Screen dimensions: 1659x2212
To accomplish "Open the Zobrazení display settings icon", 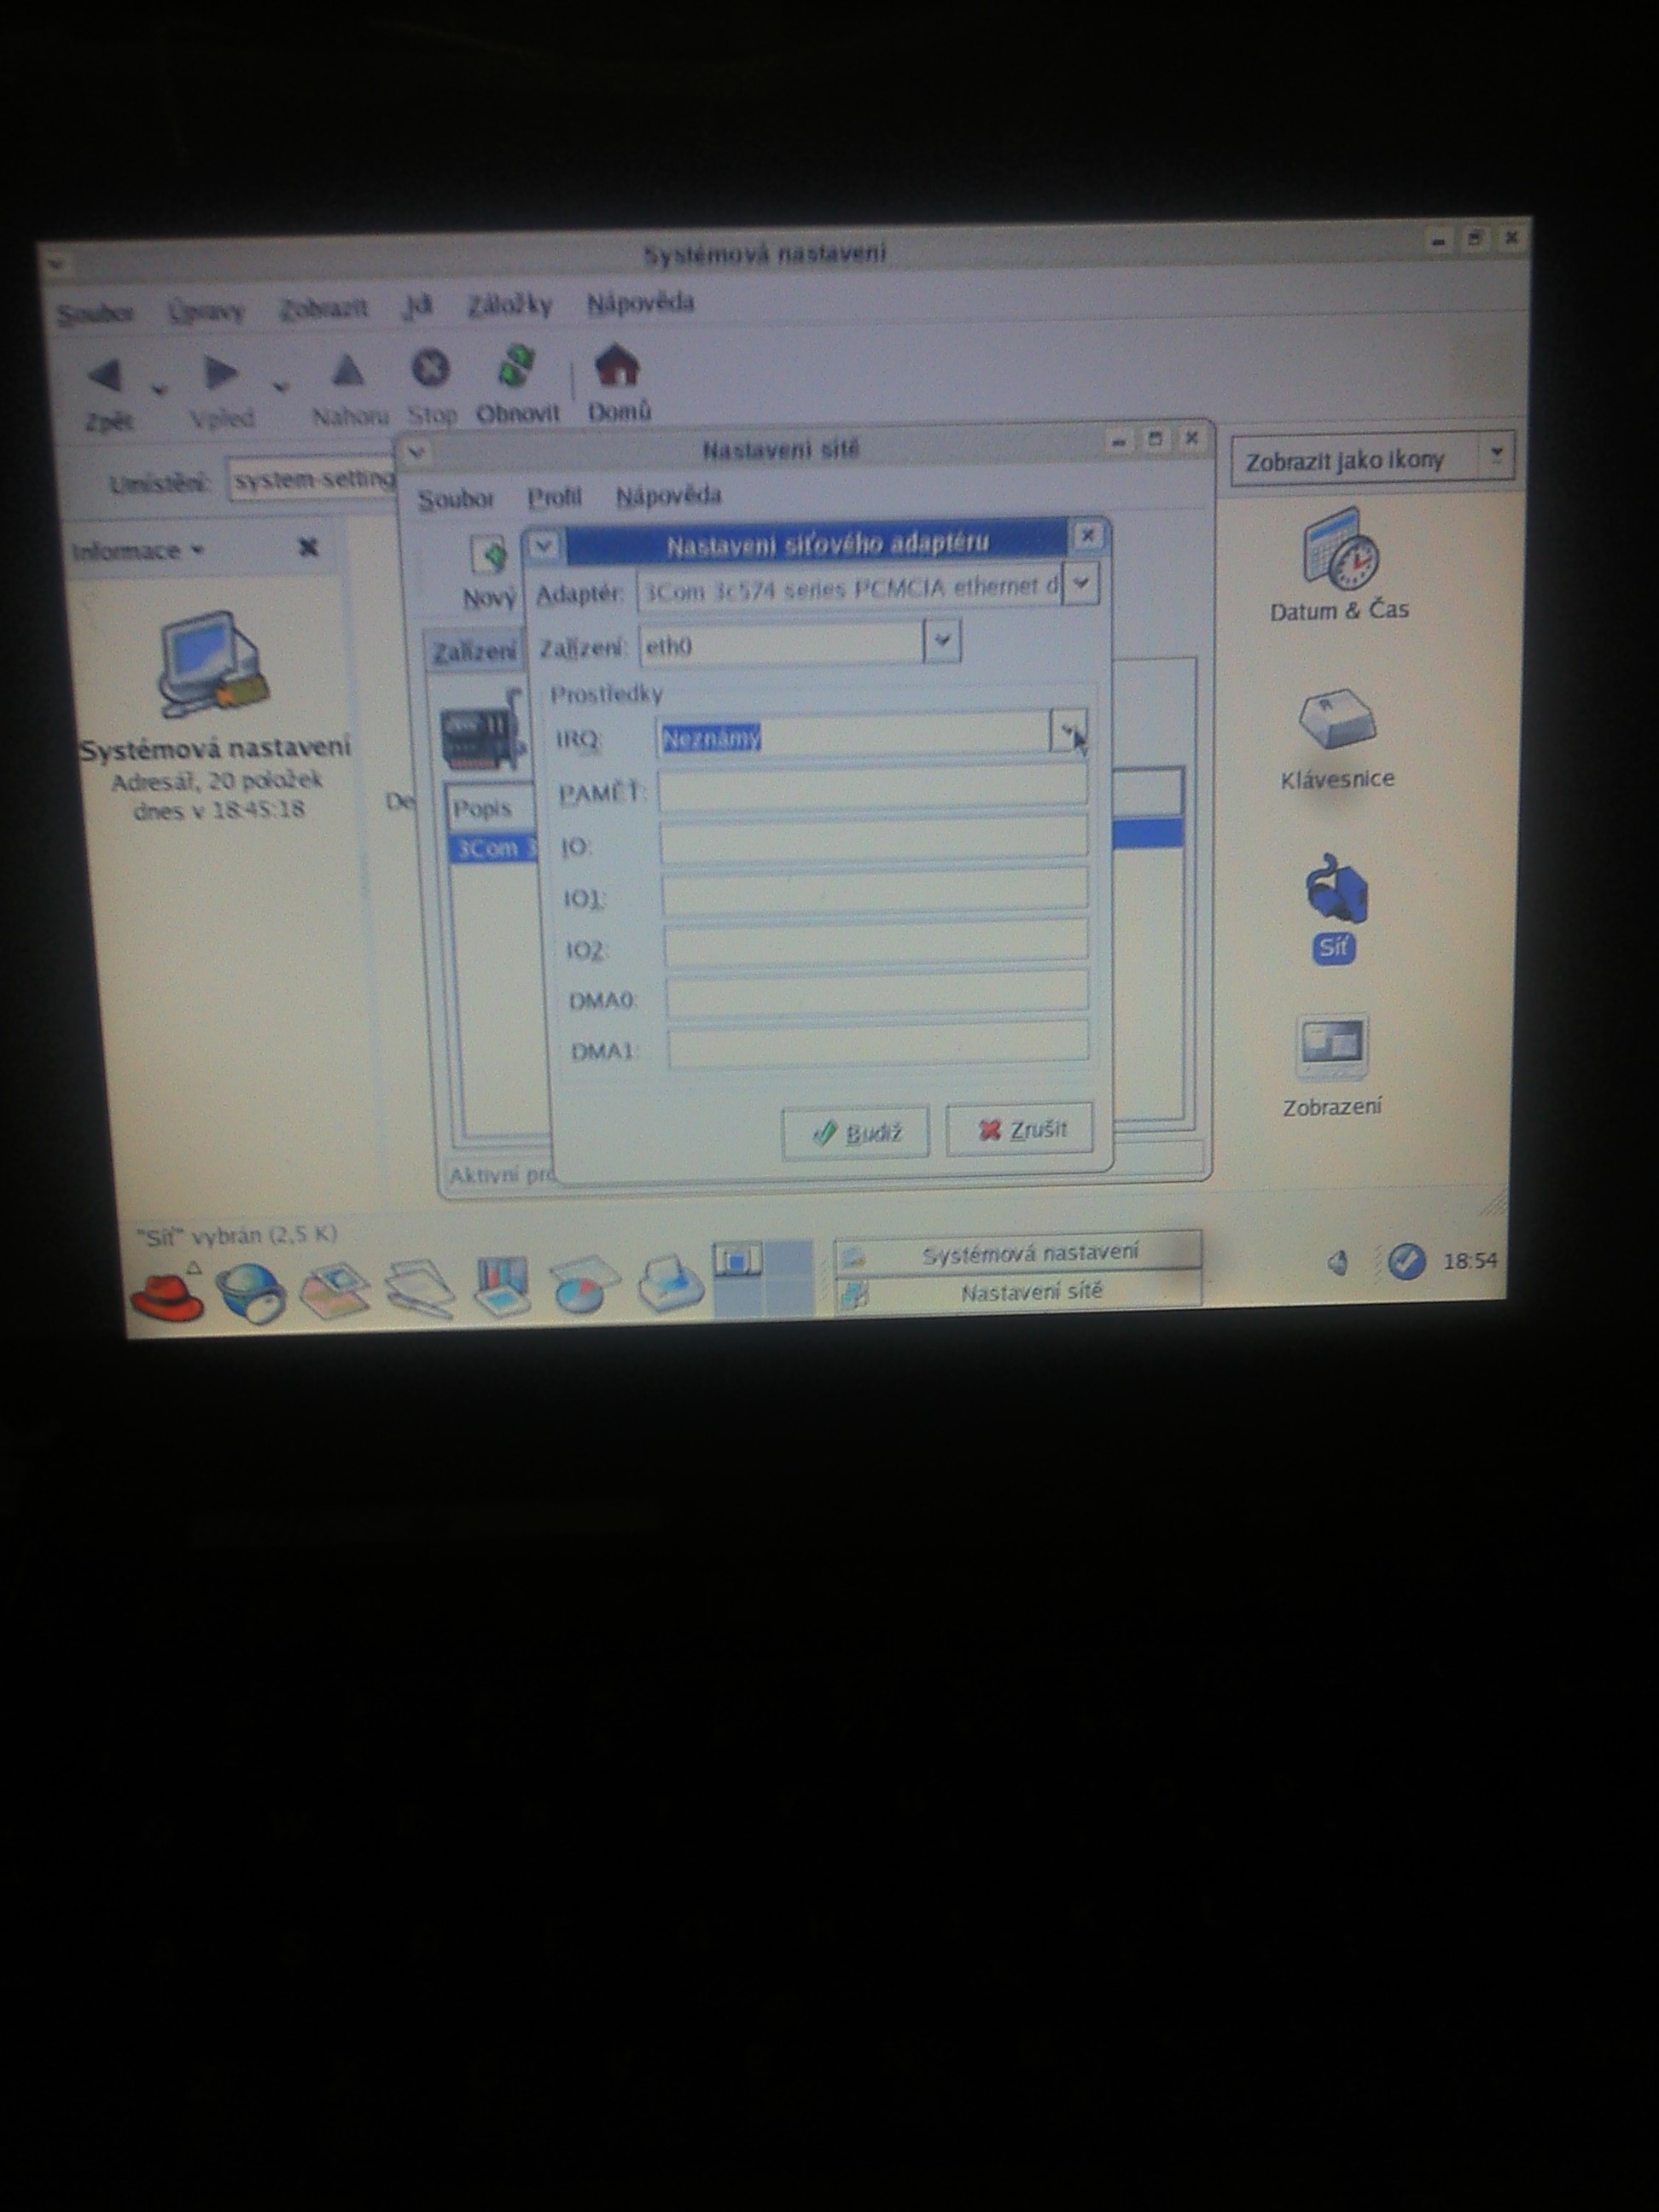I will 1332,1048.
